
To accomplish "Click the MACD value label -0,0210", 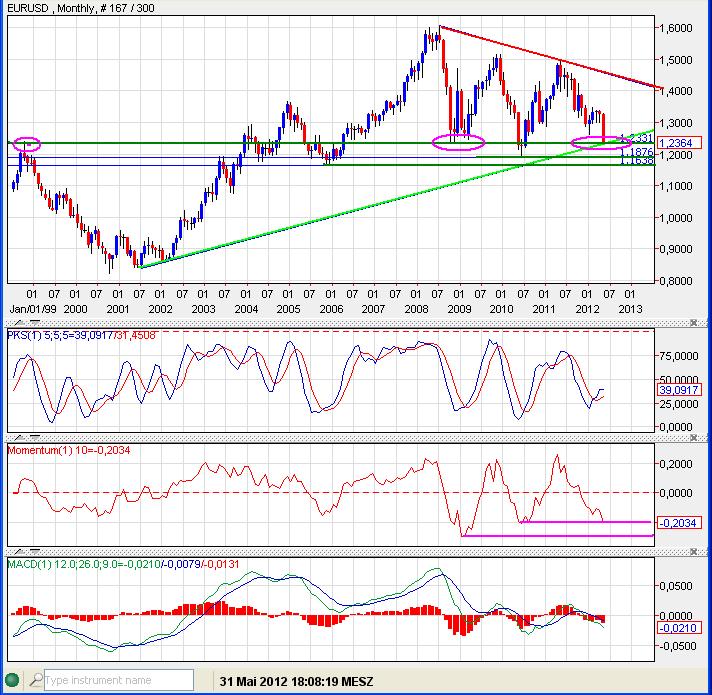I will click(679, 628).
